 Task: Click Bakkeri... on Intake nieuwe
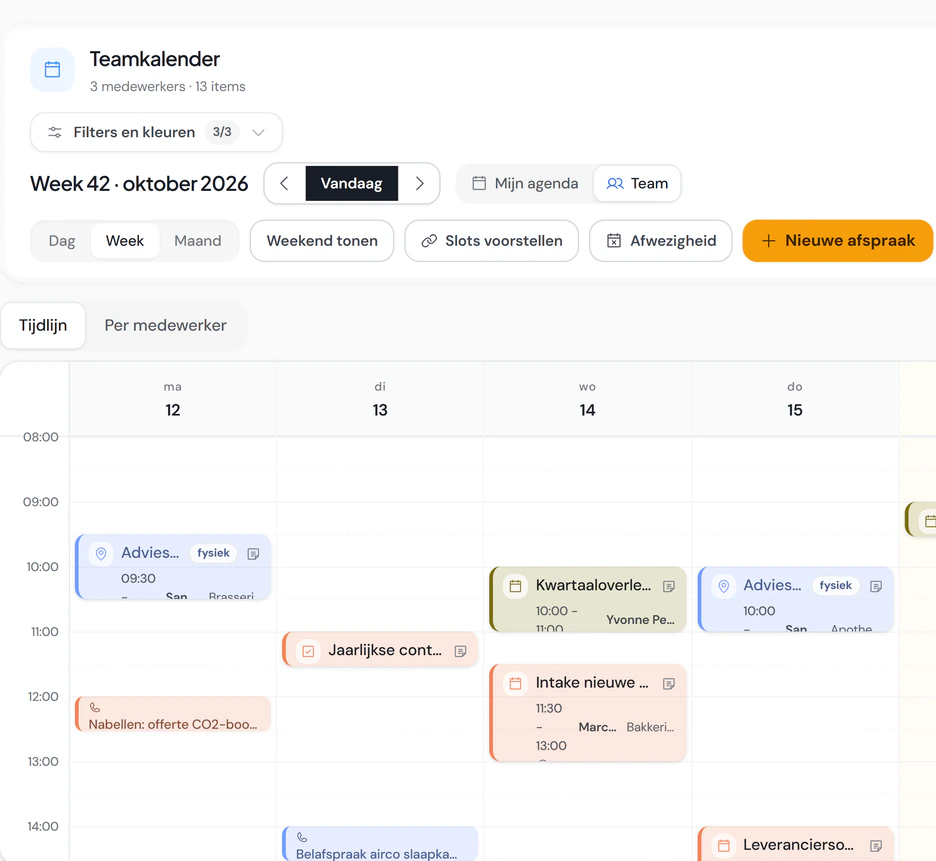coord(650,727)
